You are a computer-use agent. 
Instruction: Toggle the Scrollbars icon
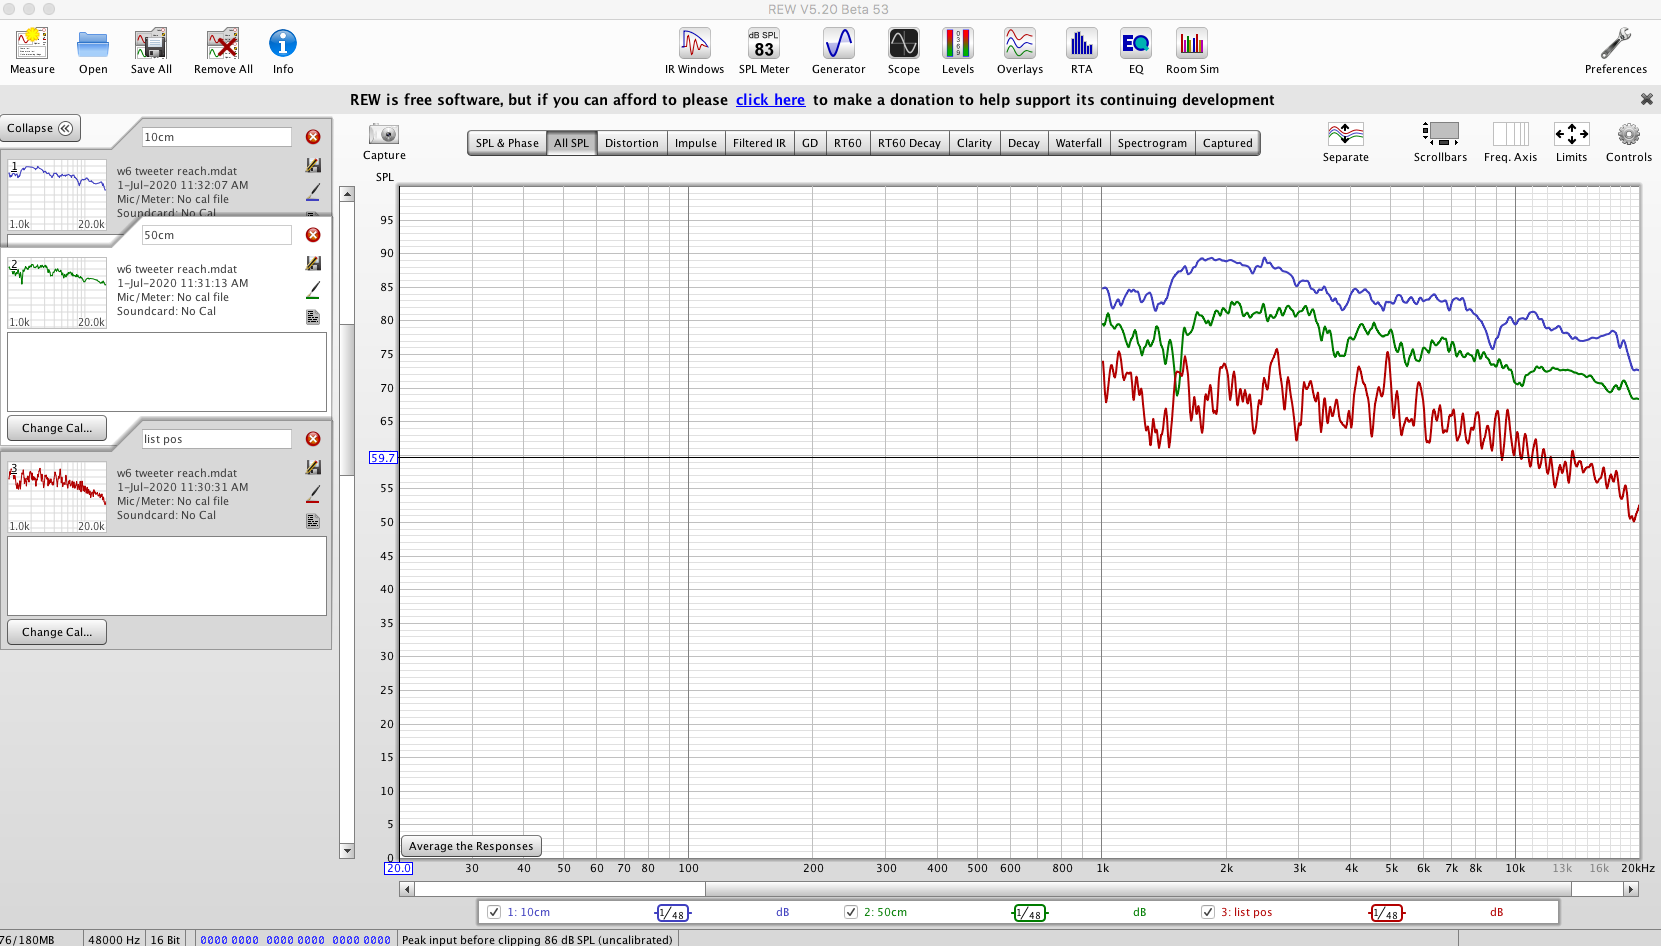pyautogui.click(x=1441, y=134)
